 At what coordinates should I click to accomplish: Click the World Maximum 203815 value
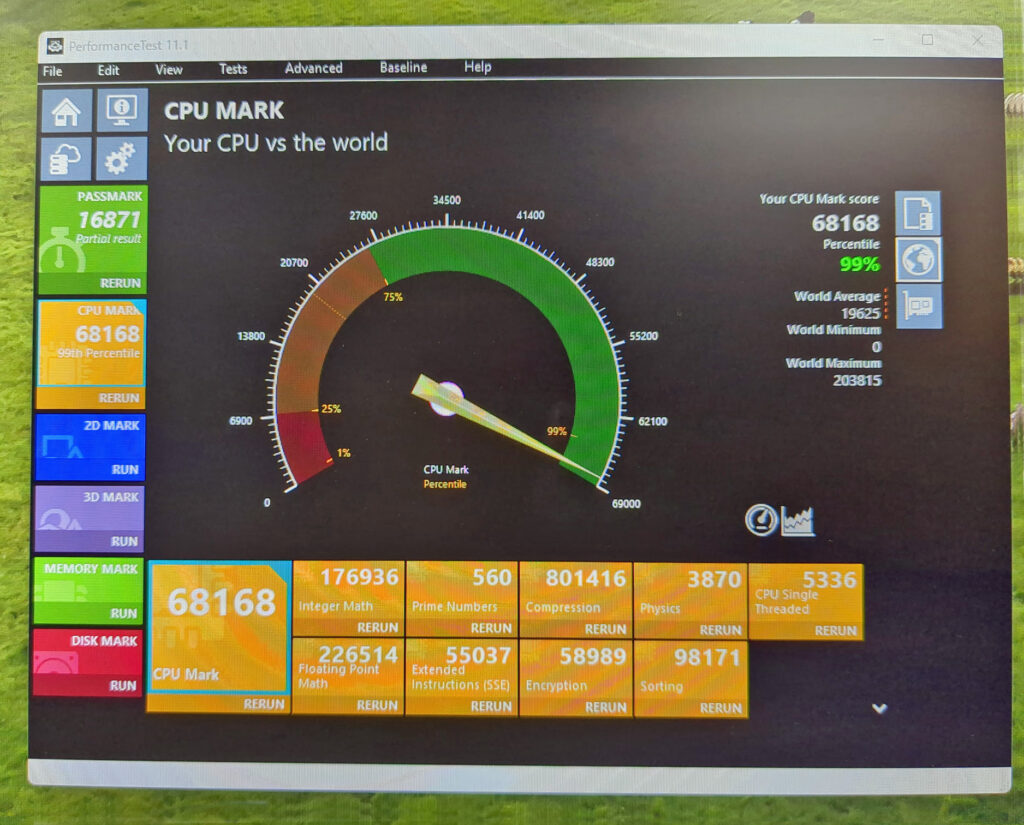[857, 380]
